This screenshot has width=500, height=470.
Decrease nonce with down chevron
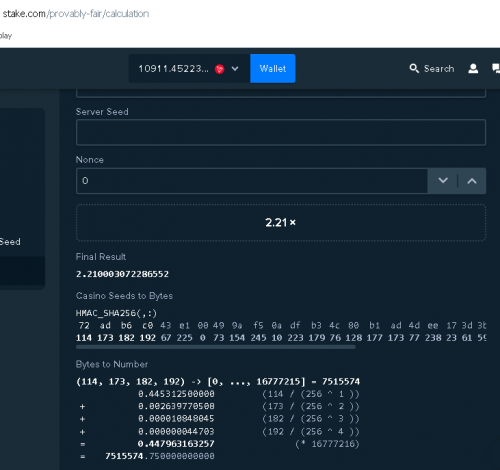pyautogui.click(x=443, y=181)
